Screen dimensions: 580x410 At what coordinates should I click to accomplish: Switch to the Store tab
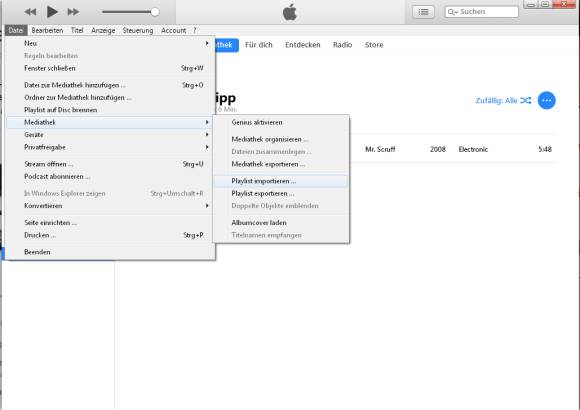click(x=374, y=45)
